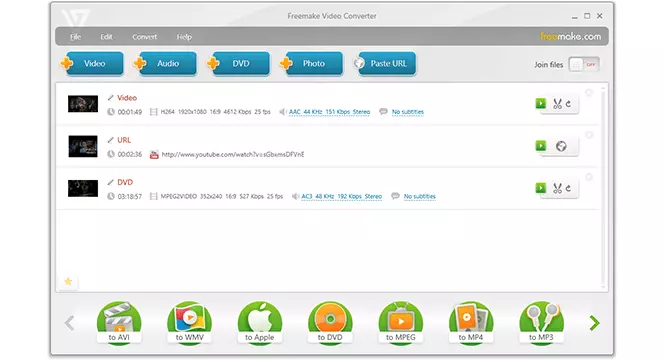The image size is (664, 360).
Task: Select the to MP4 conversion icon
Action: 471,323
